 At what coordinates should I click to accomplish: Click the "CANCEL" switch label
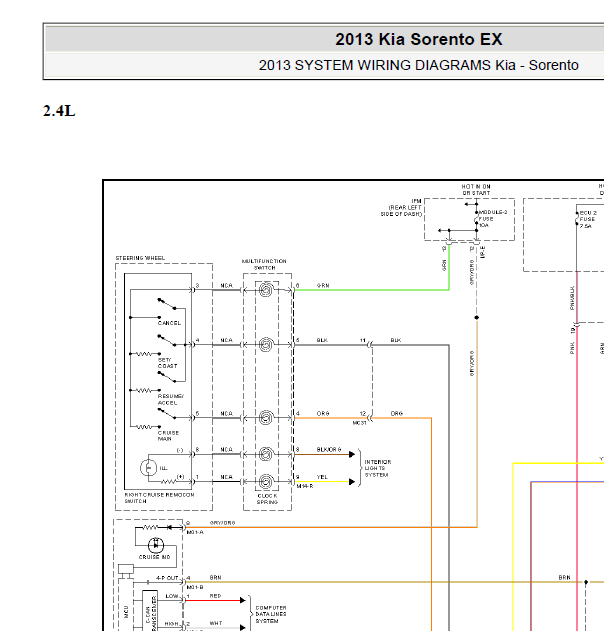coord(169,323)
